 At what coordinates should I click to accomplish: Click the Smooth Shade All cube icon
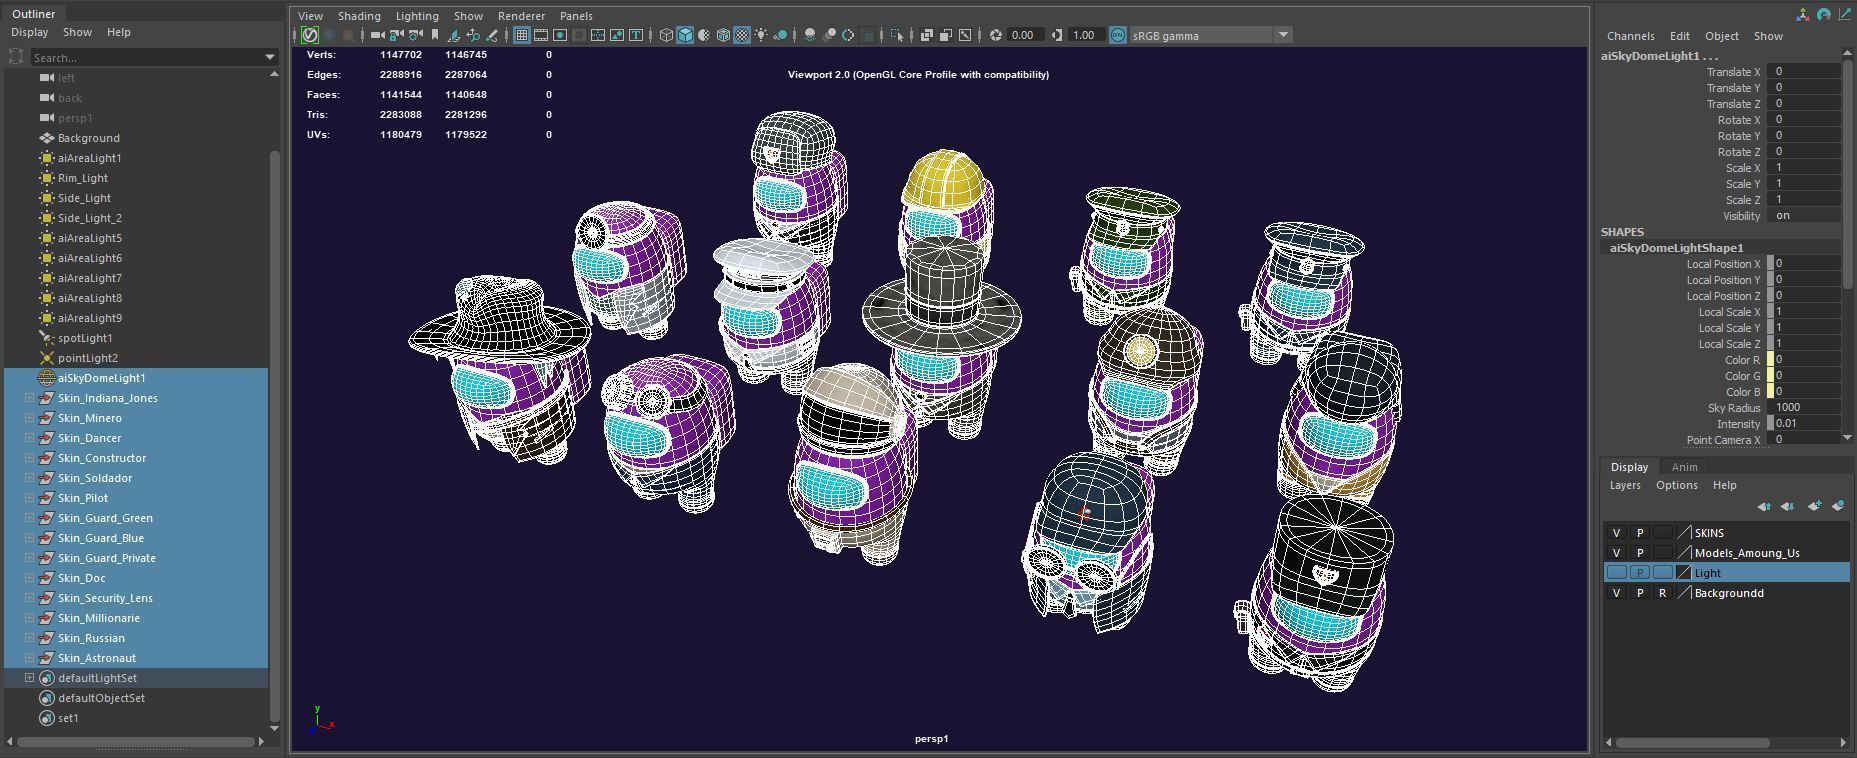pyautogui.click(x=685, y=35)
